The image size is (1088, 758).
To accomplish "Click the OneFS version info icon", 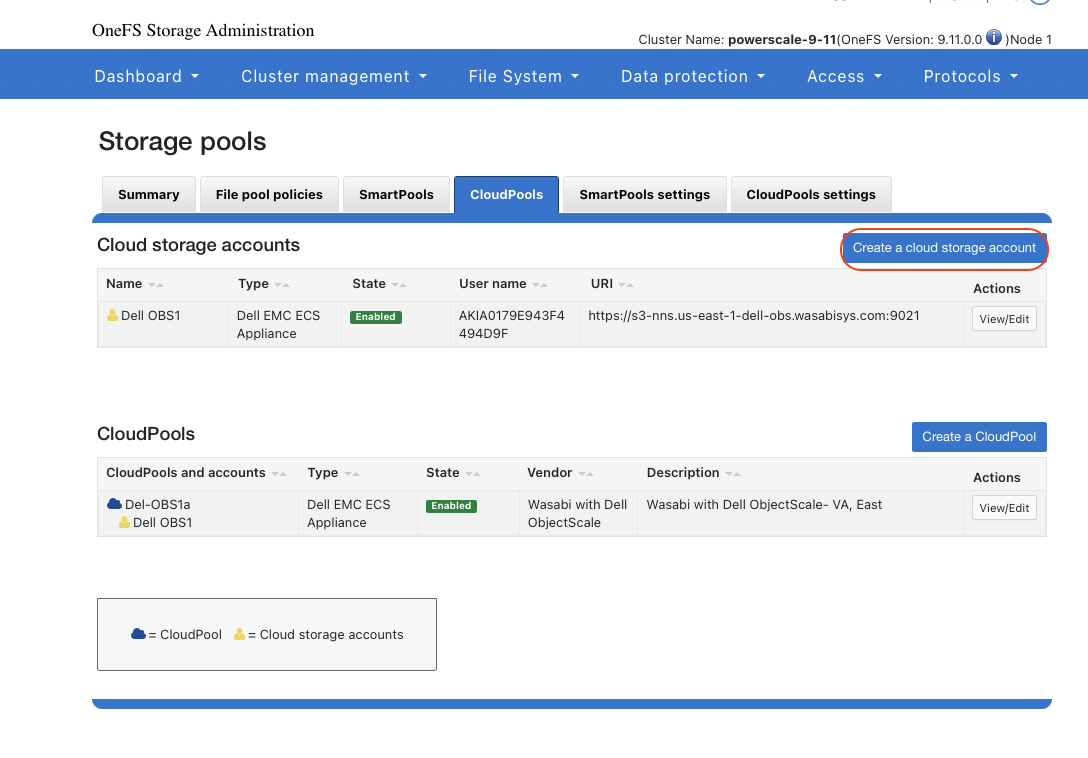I will click(x=994, y=37).
